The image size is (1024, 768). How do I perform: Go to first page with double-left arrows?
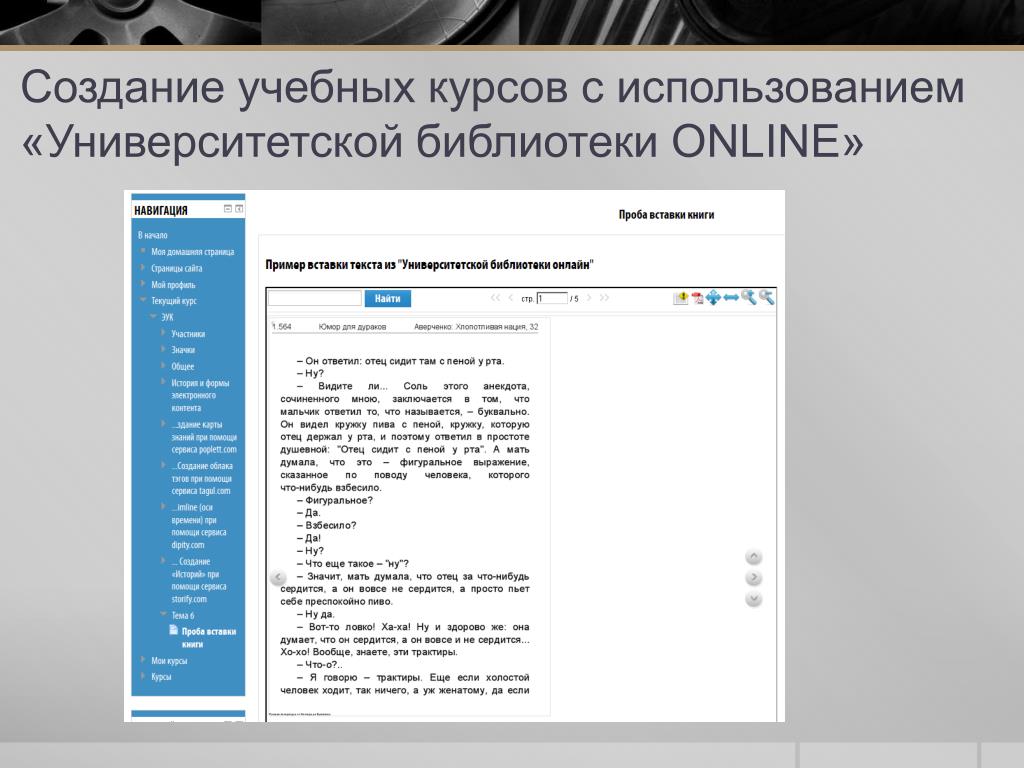click(x=496, y=298)
